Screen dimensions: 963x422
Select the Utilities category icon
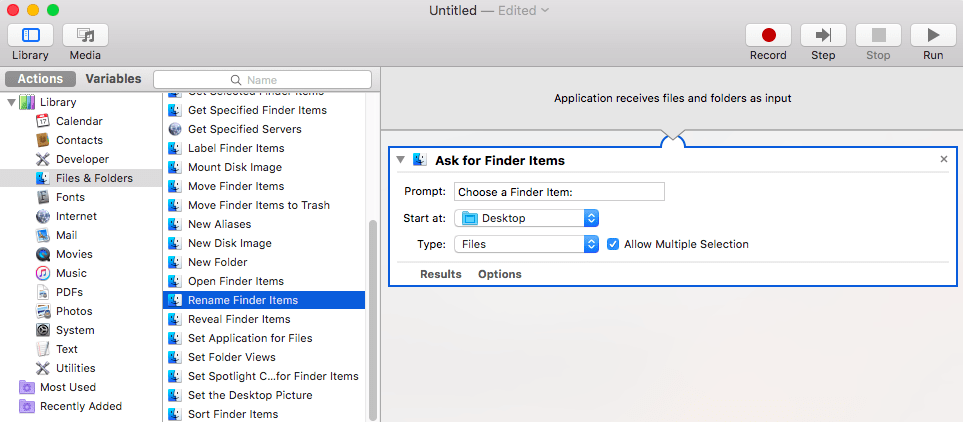pyautogui.click(x=43, y=368)
